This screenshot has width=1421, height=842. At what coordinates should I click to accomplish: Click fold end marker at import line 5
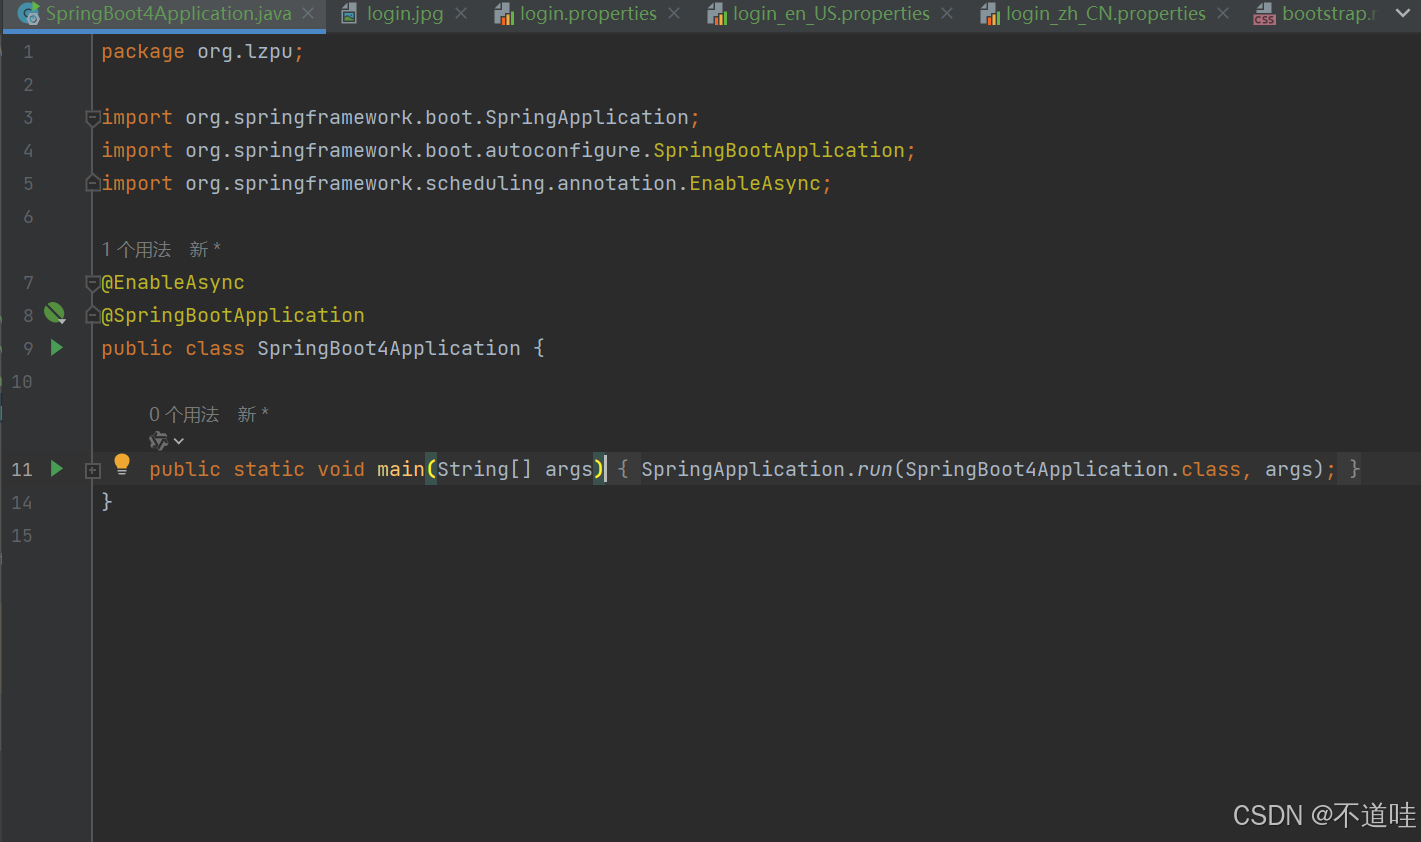(x=93, y=183)
